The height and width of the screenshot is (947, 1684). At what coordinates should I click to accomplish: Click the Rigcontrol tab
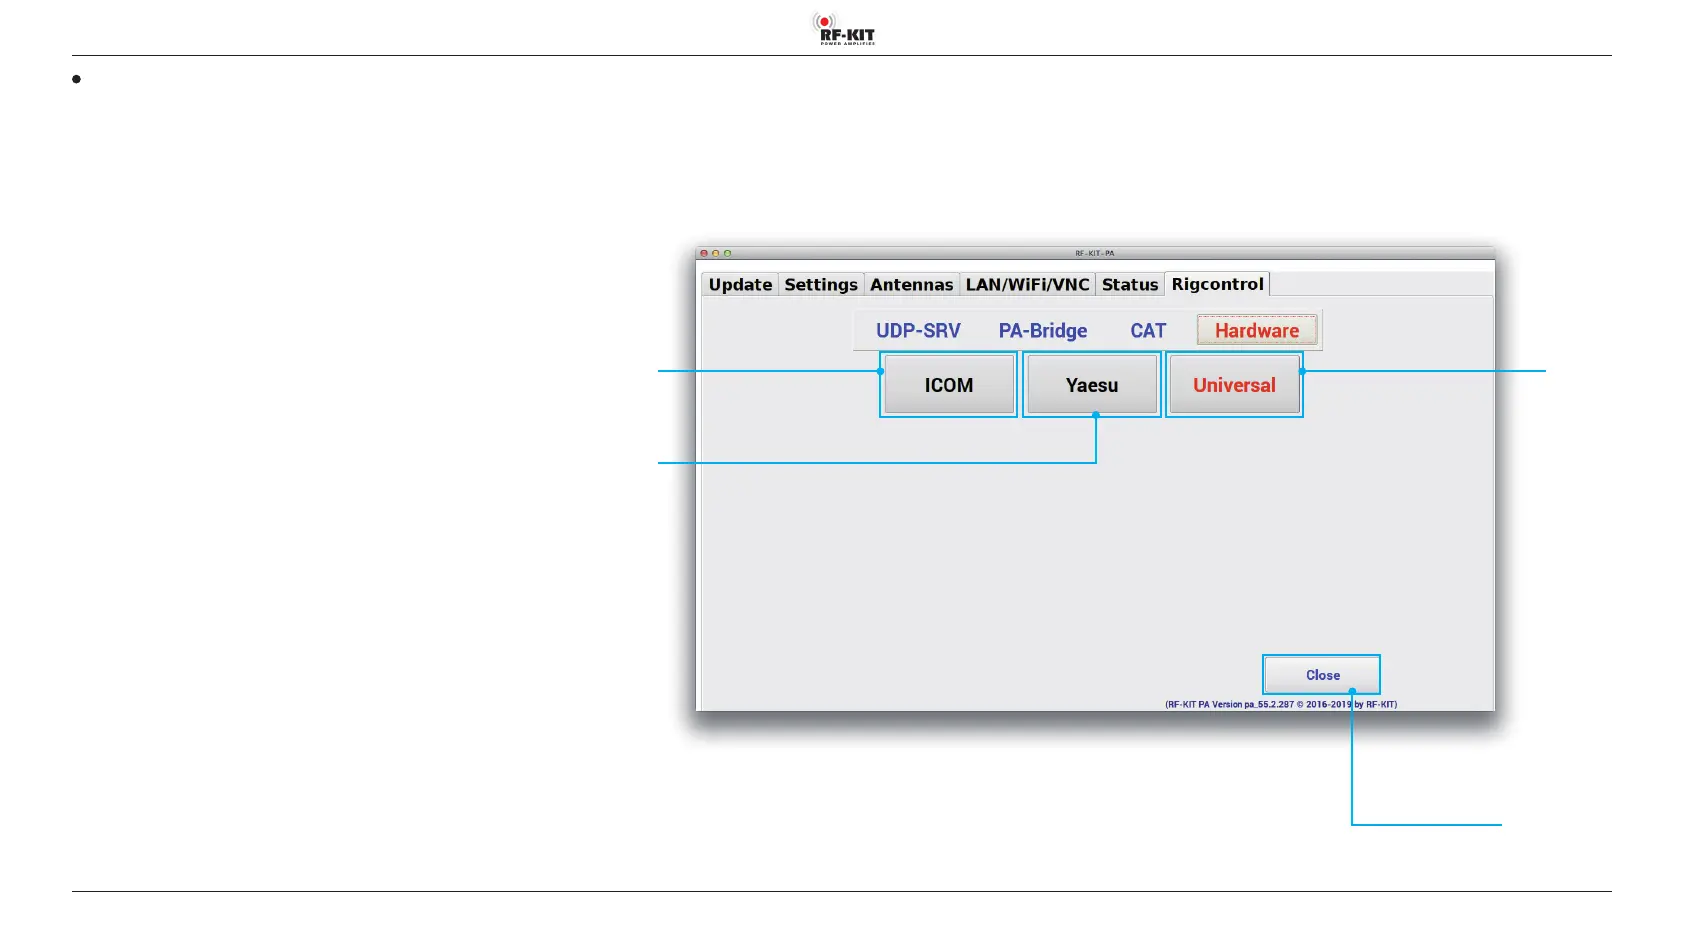[x=1217, y=284]
